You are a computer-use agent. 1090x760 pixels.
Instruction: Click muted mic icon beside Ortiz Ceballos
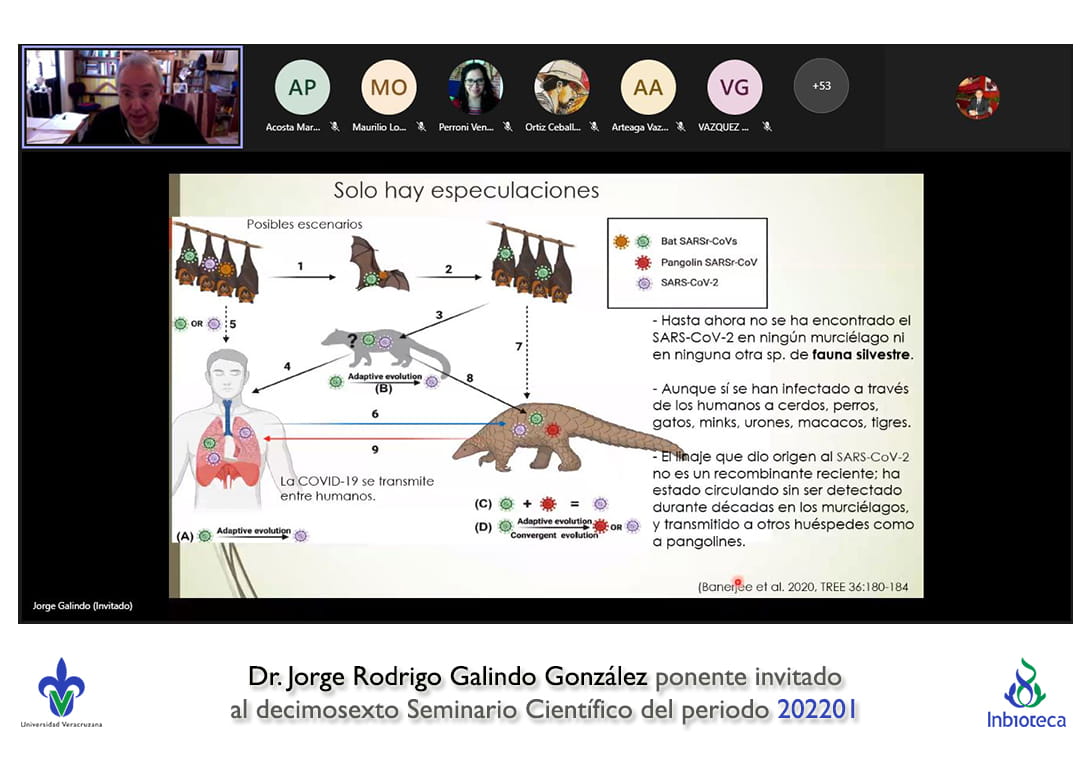coord(594,127)
